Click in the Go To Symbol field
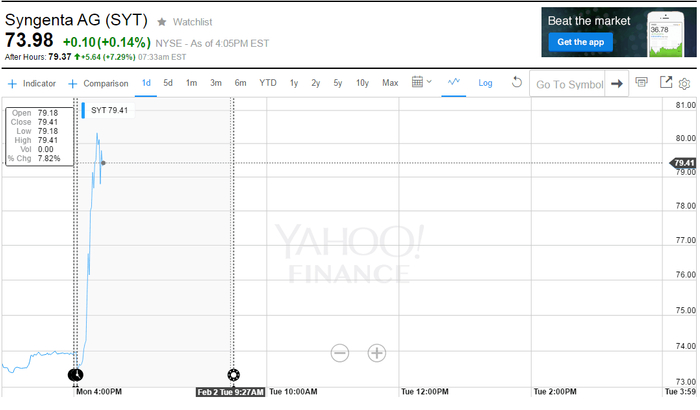This screenshot has width=700, height=410. 567,84
